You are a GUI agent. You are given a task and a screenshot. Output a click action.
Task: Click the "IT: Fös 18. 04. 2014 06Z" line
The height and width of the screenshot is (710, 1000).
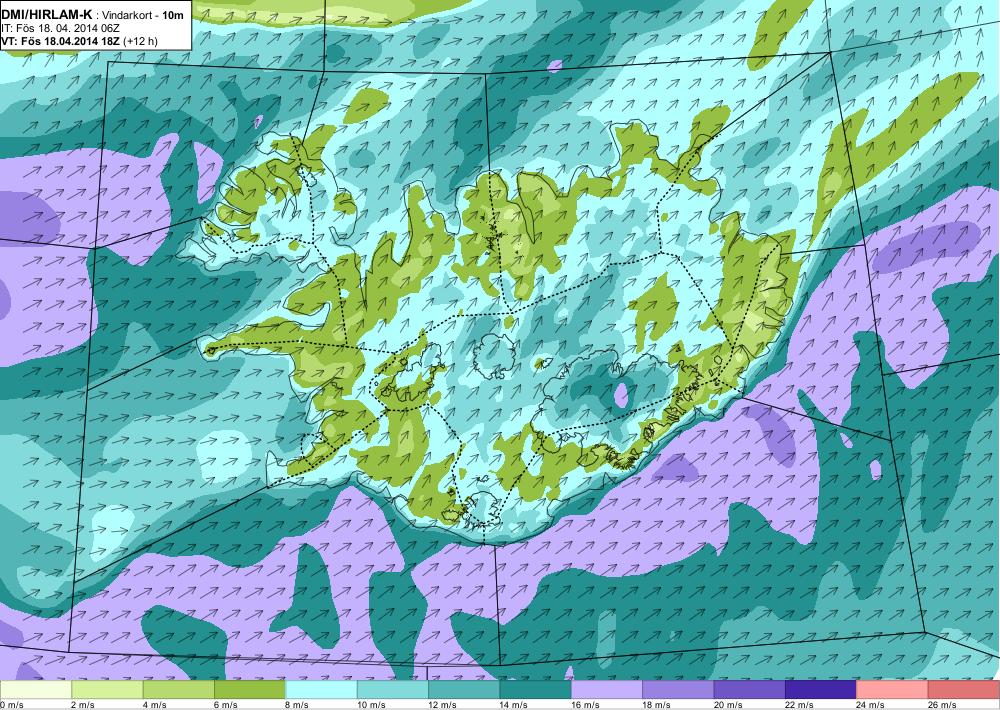tap(60, 28)
